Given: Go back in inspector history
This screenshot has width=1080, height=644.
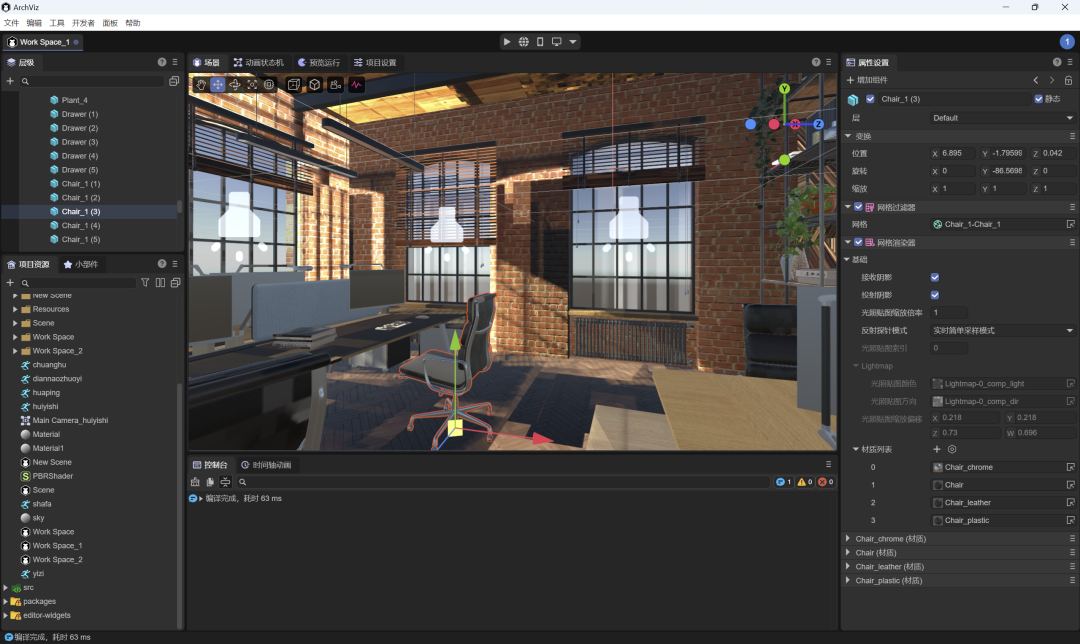Looking at the screenshot, I should pyautogui.click(x=1036, y=81).
